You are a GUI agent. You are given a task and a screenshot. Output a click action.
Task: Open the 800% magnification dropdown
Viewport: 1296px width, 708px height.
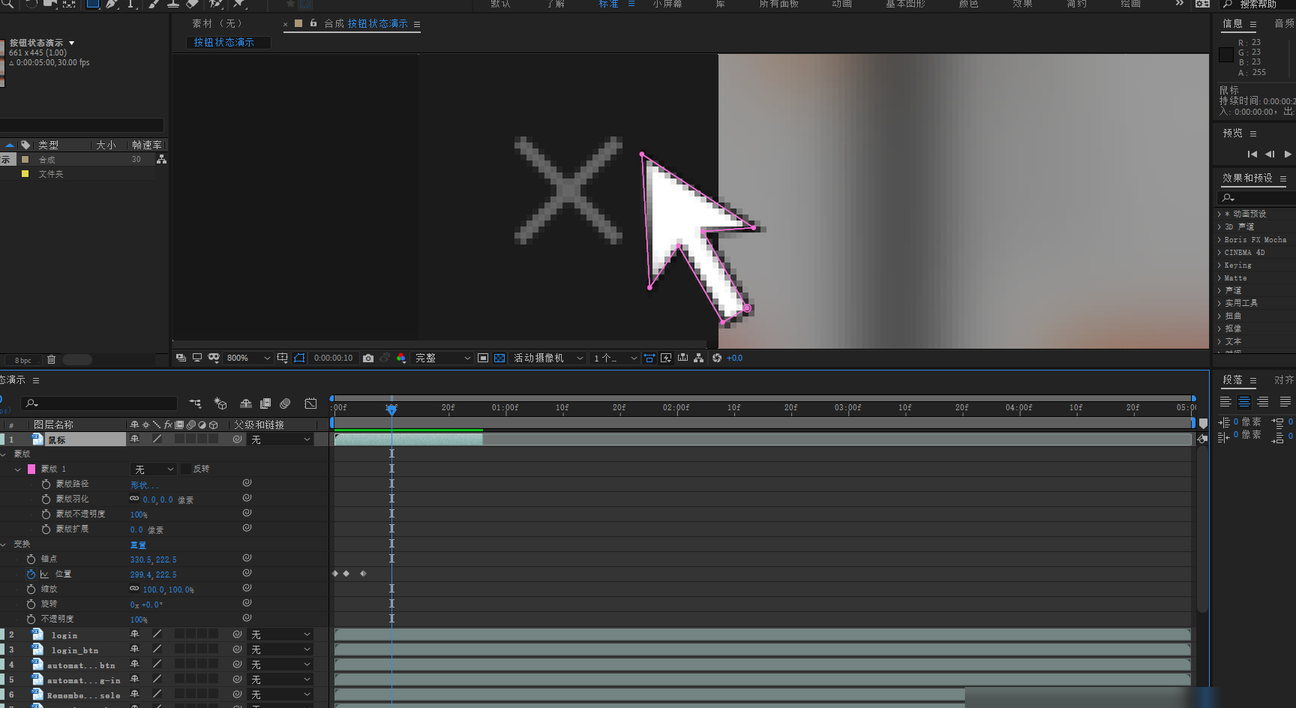pos(248,358)
